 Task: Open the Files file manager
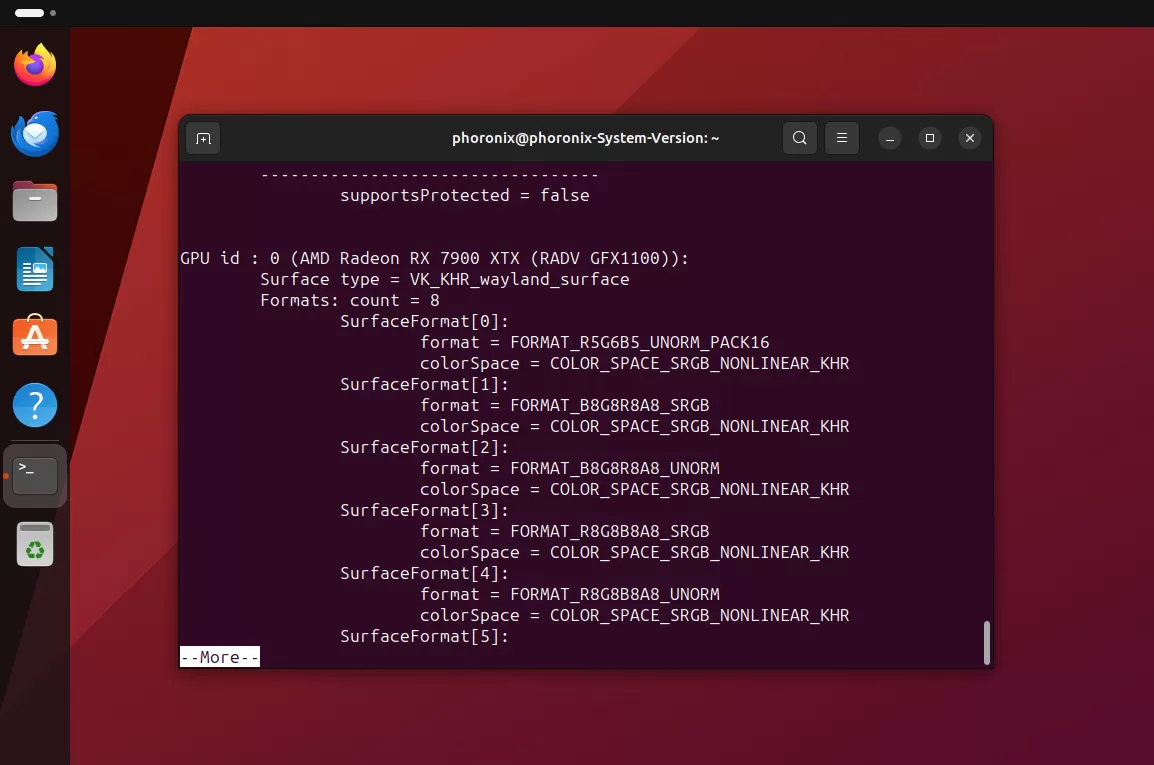(35, 201)
